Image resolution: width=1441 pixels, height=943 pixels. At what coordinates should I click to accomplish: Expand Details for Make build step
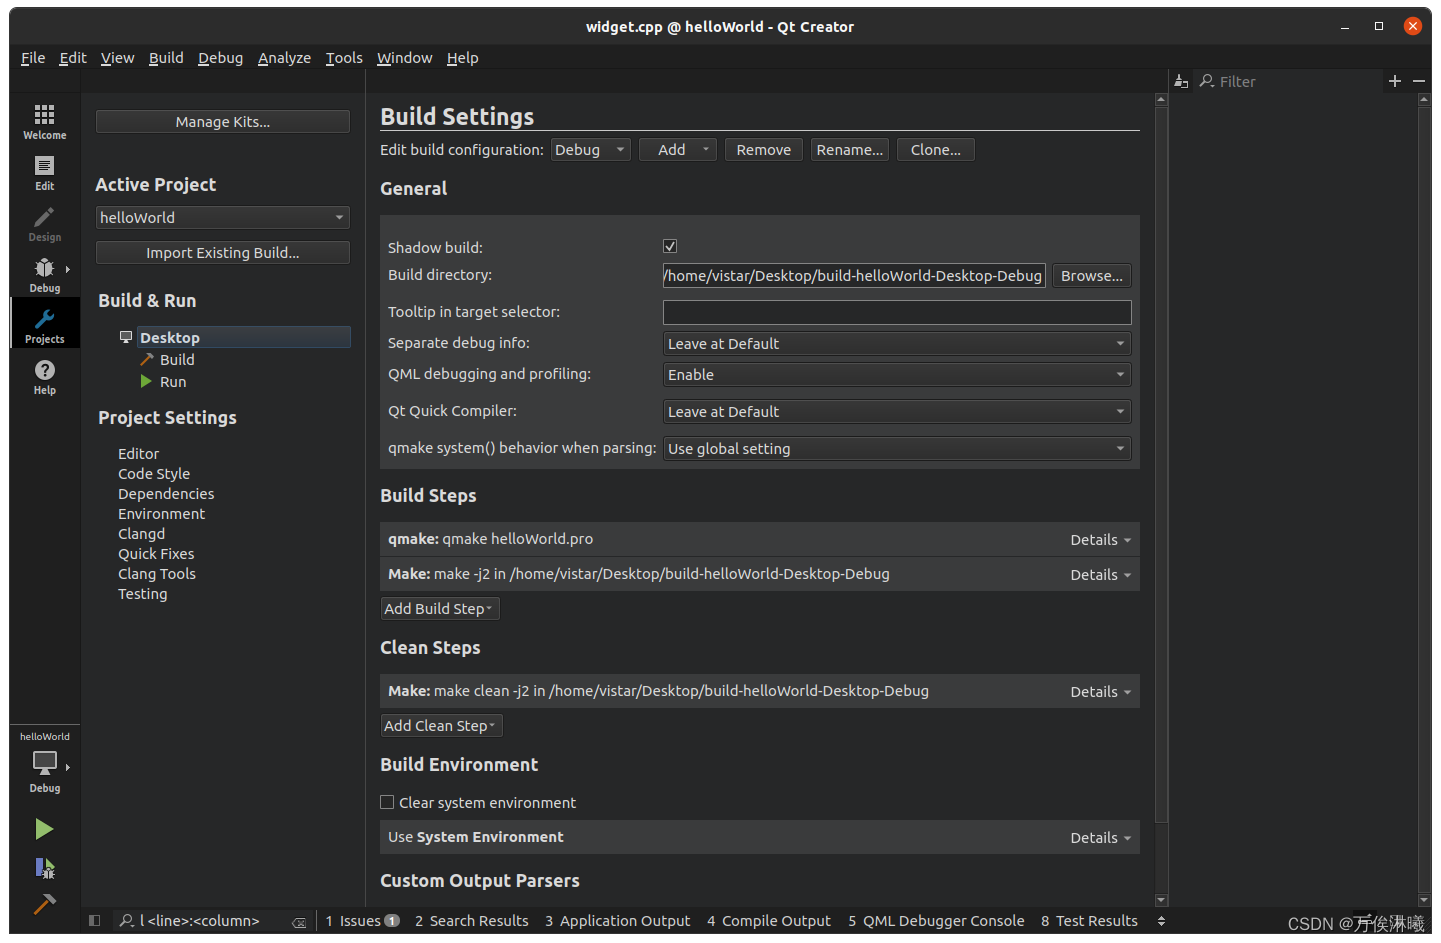coord(1100,575)
